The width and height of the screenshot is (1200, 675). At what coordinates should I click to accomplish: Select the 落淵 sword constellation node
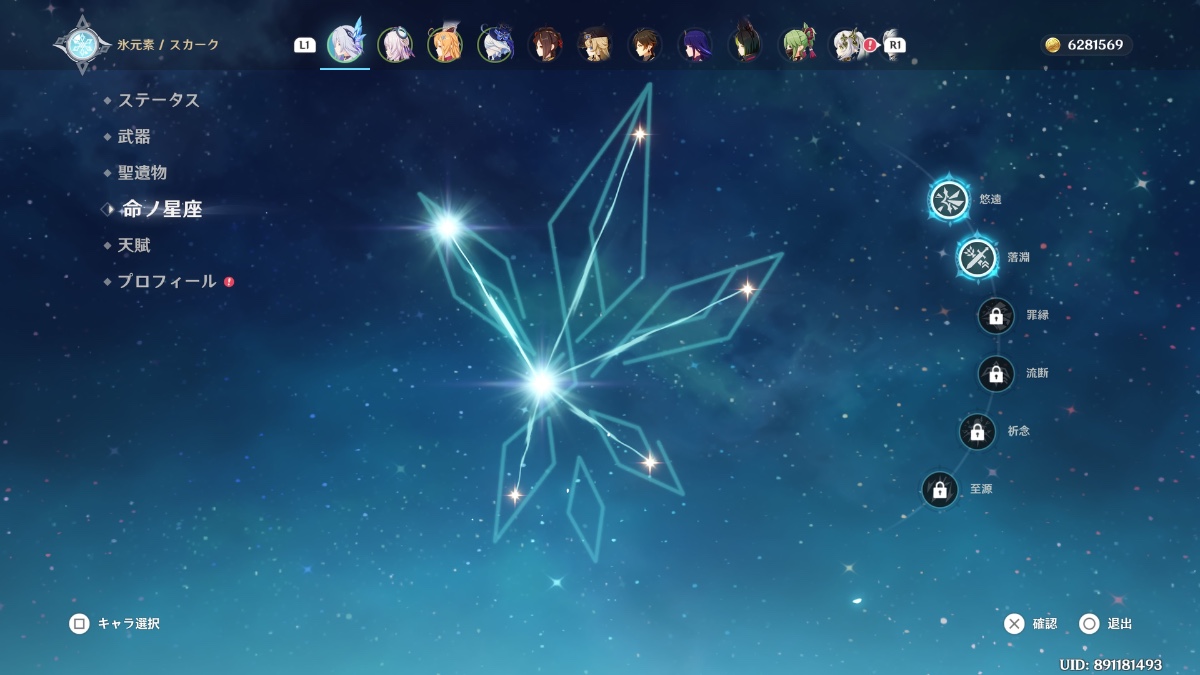pyautogui.click(x=977, y=257)
